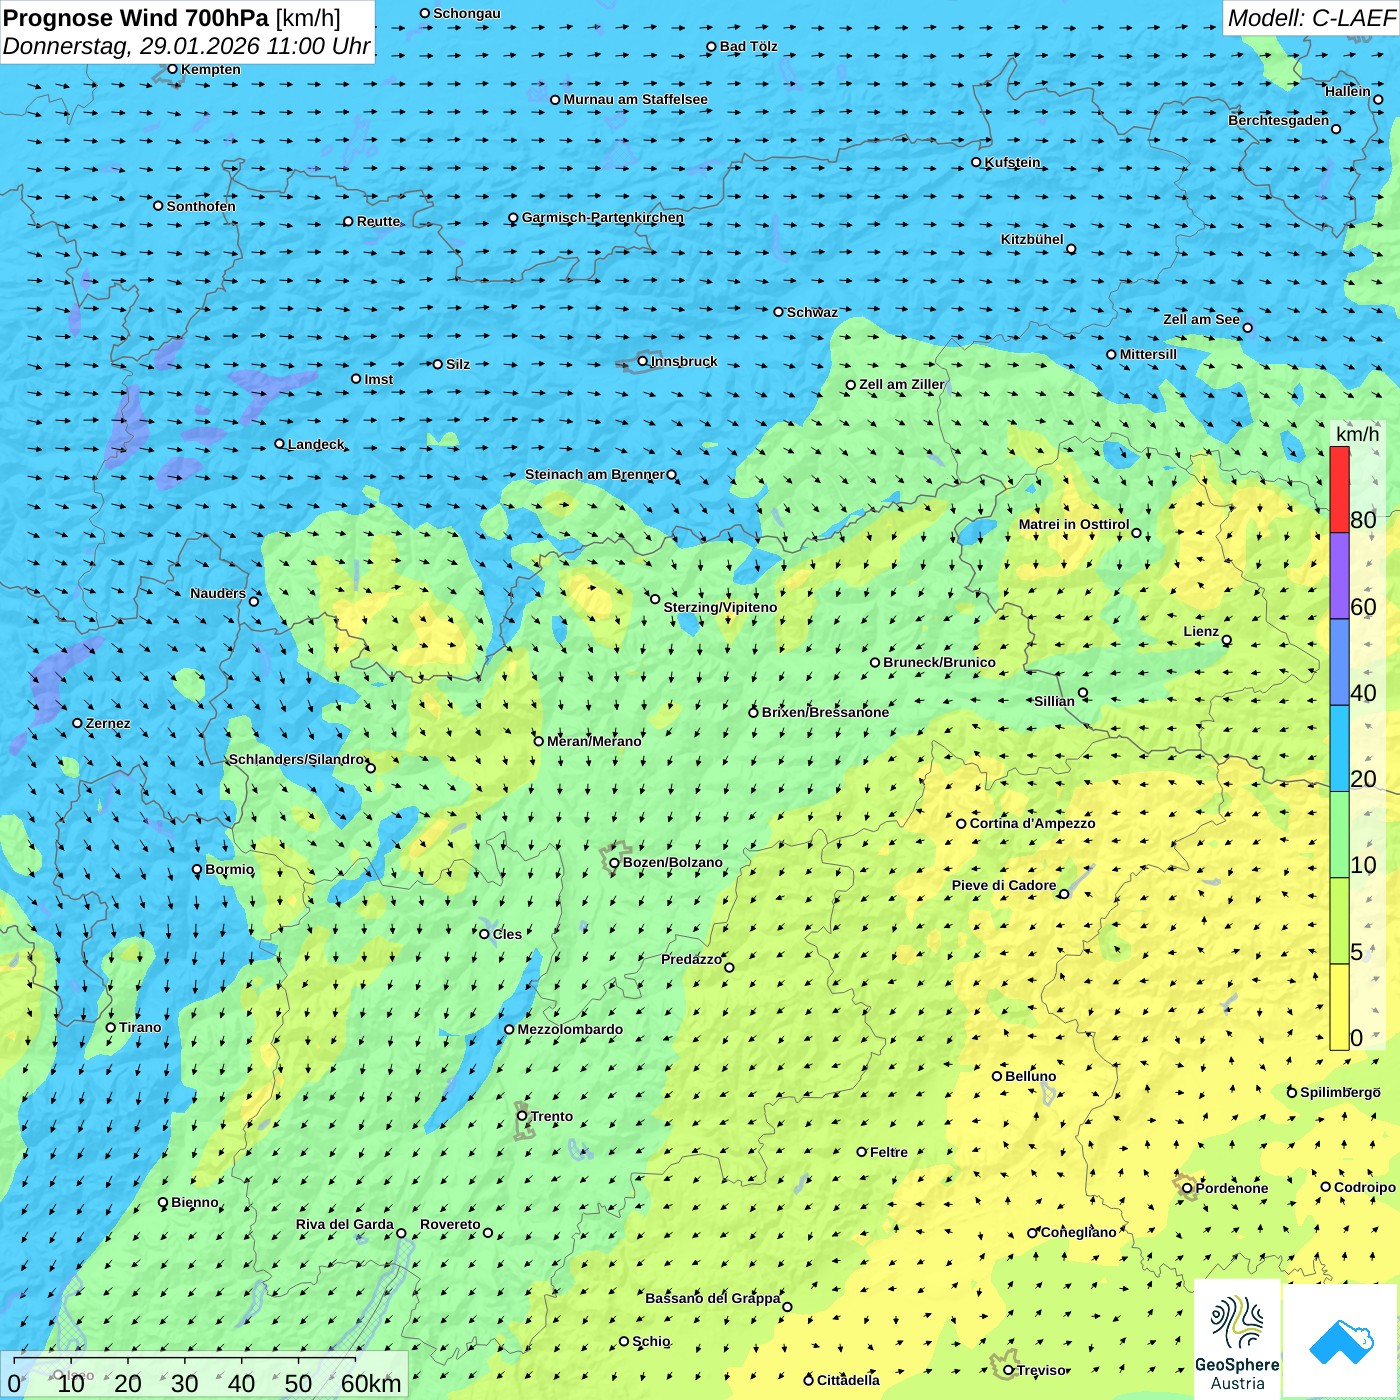Click the 'Bienno' label

tap(195, 1202)
